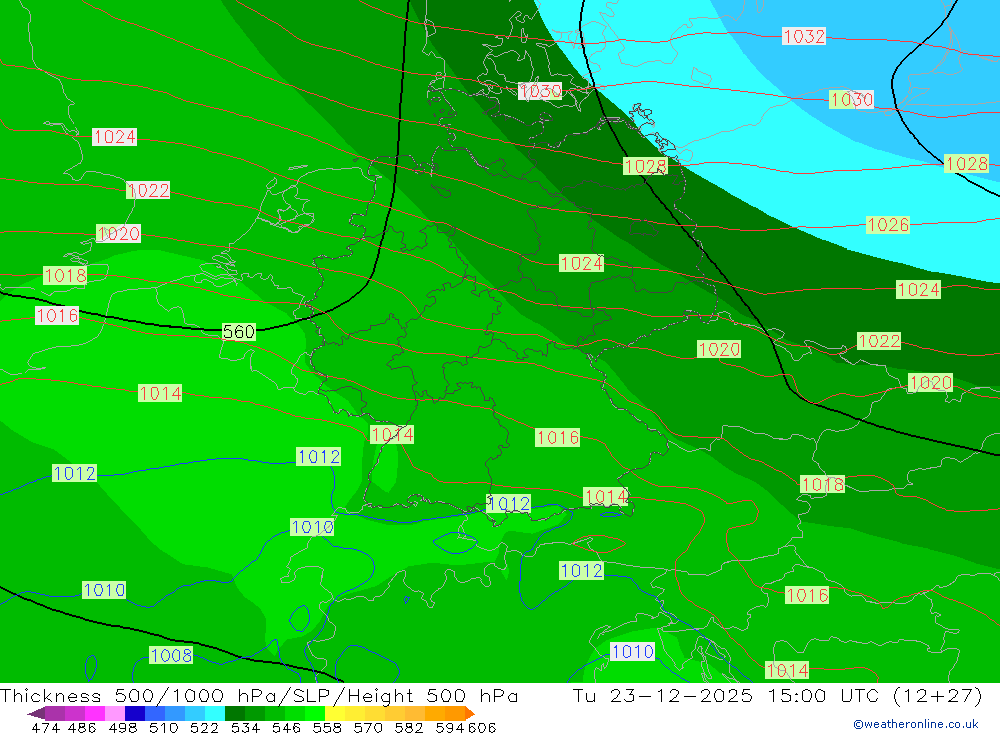Click the 1030 label with white background over Denmark

[x=540, y=91]
